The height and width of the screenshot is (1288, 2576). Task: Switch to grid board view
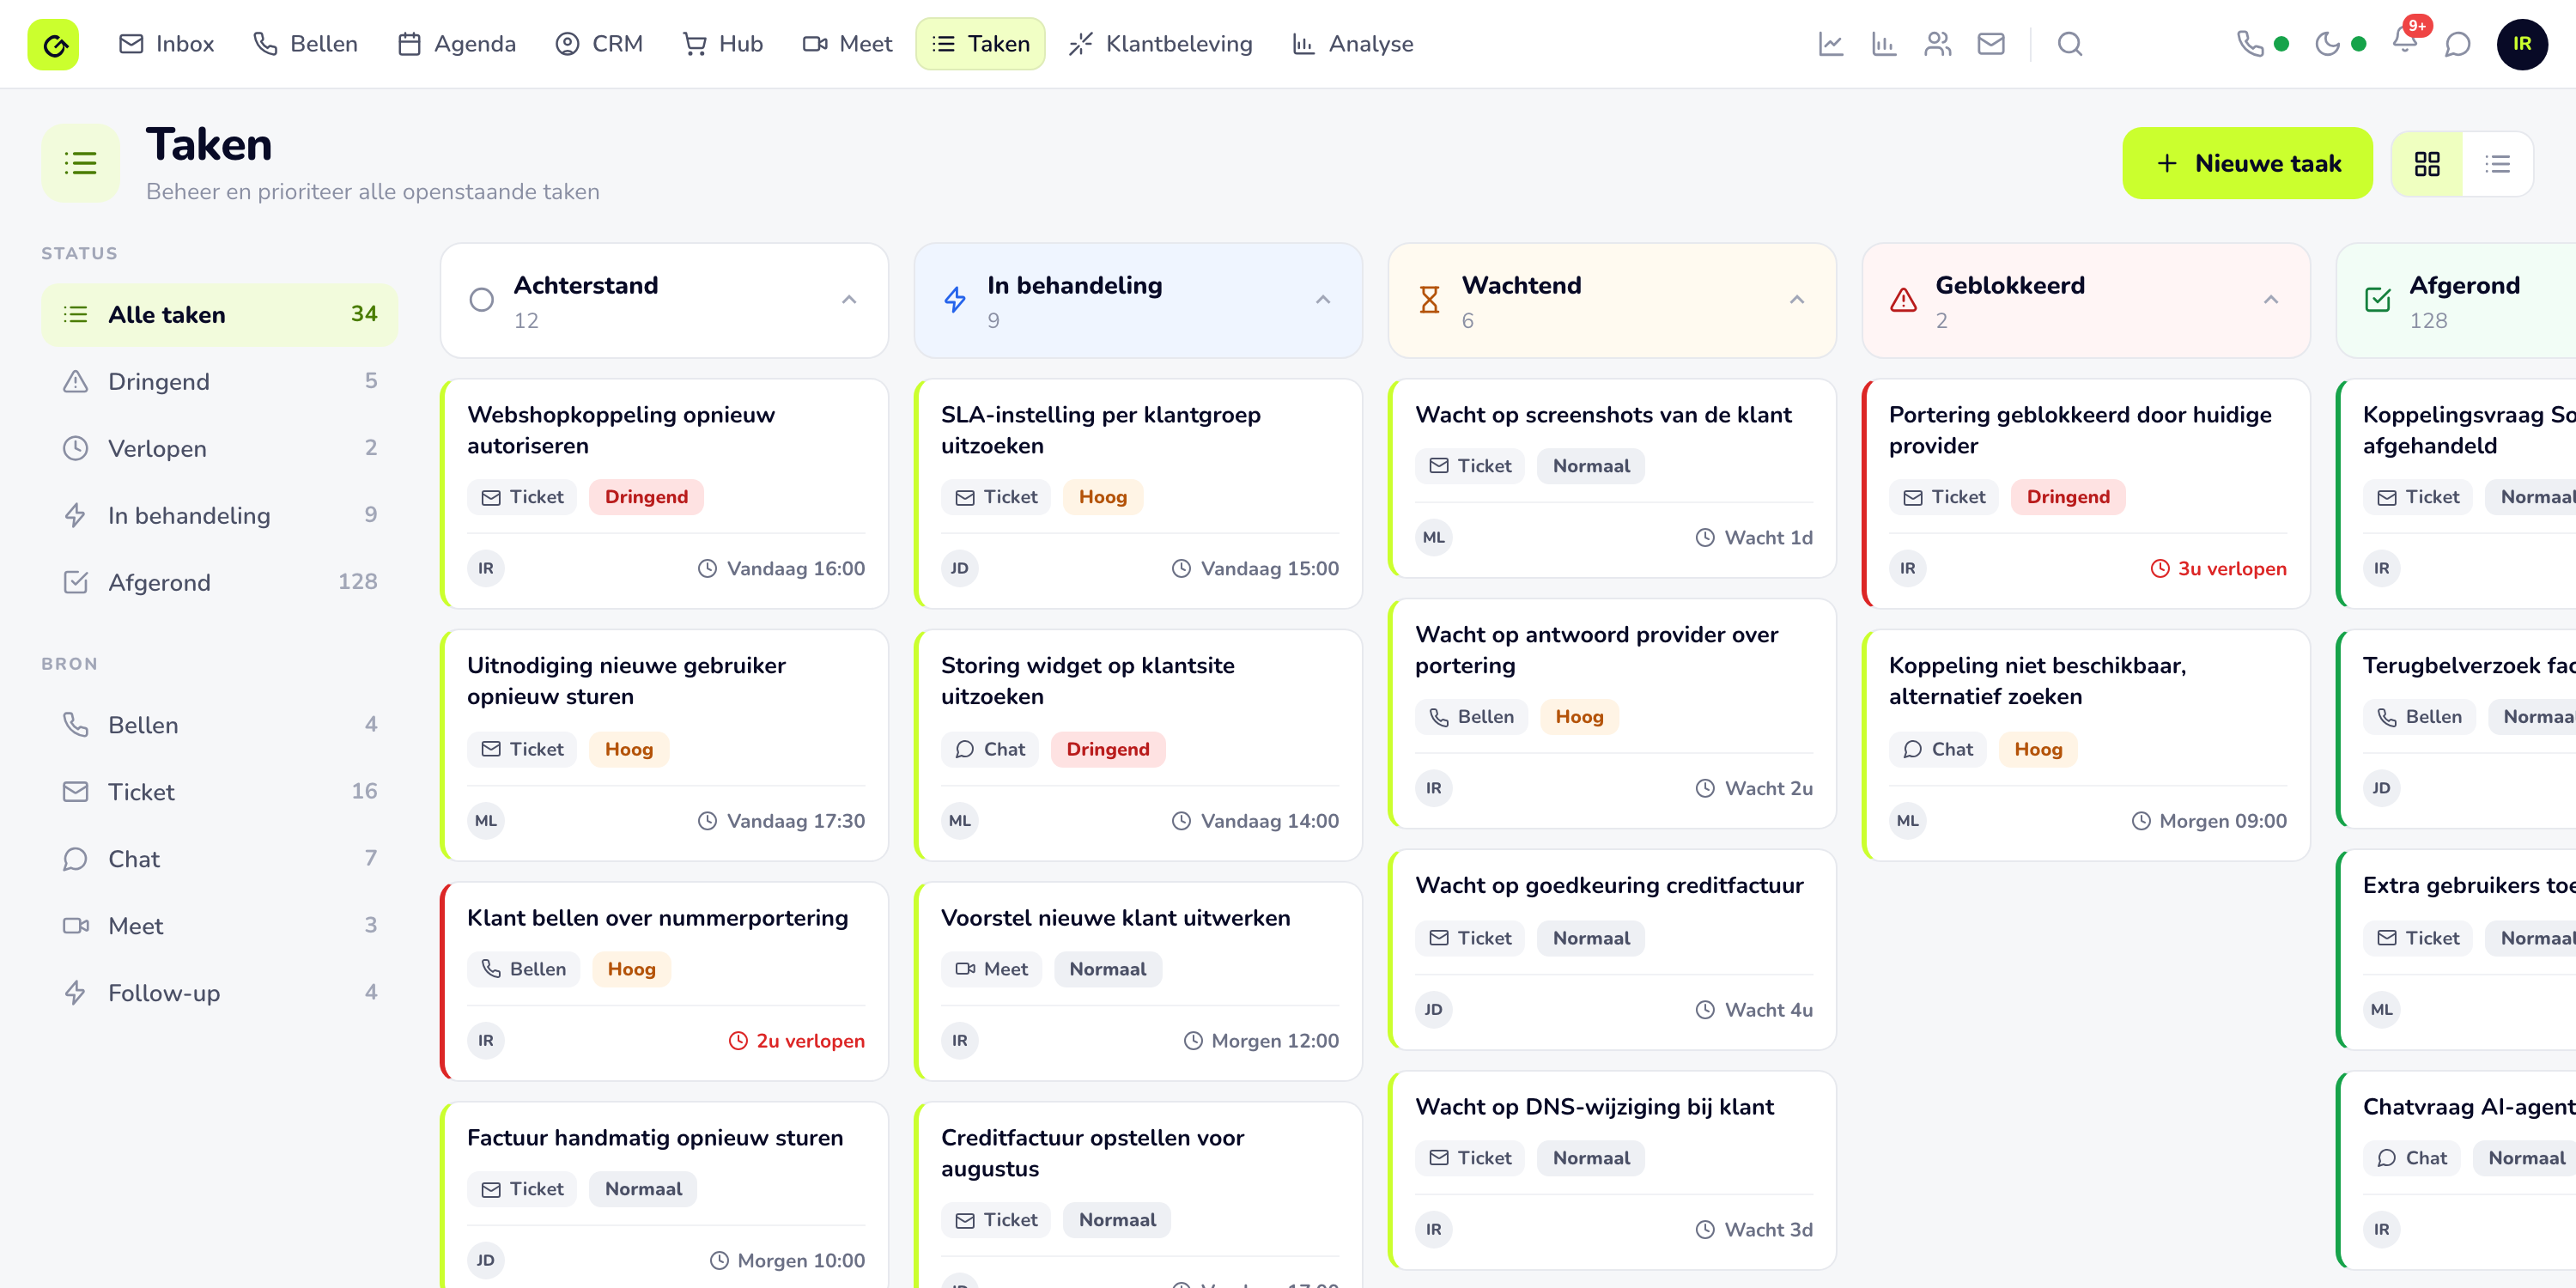(2427, 164)
